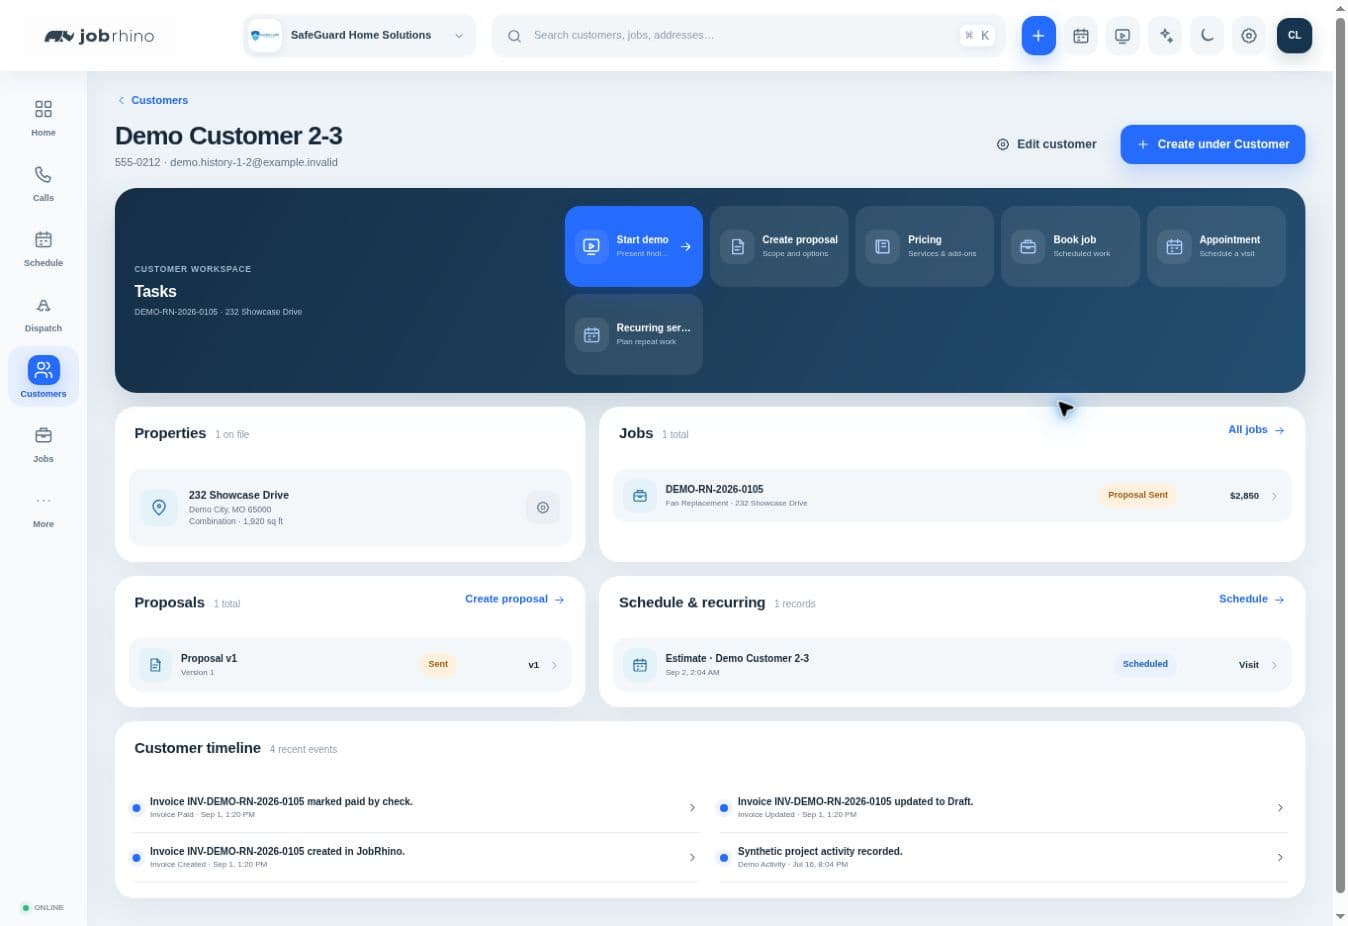
Task: Click the briefcase icon of job DEMO-RN-2026-0105
Action: 640,496
